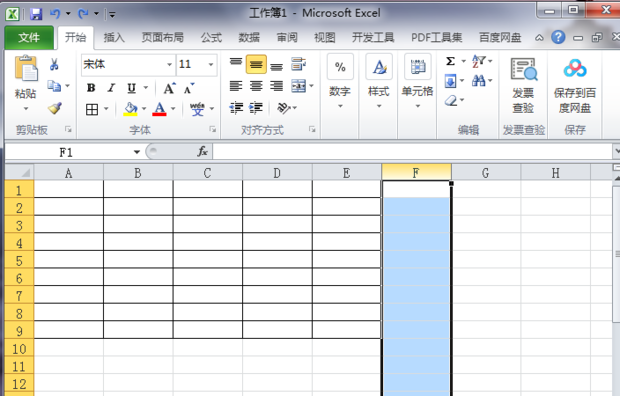Activate the Format Painter brush
Image resolution: width=620 pixels, height=396 pixels.
pyautogui.click(x=55, y=108)
